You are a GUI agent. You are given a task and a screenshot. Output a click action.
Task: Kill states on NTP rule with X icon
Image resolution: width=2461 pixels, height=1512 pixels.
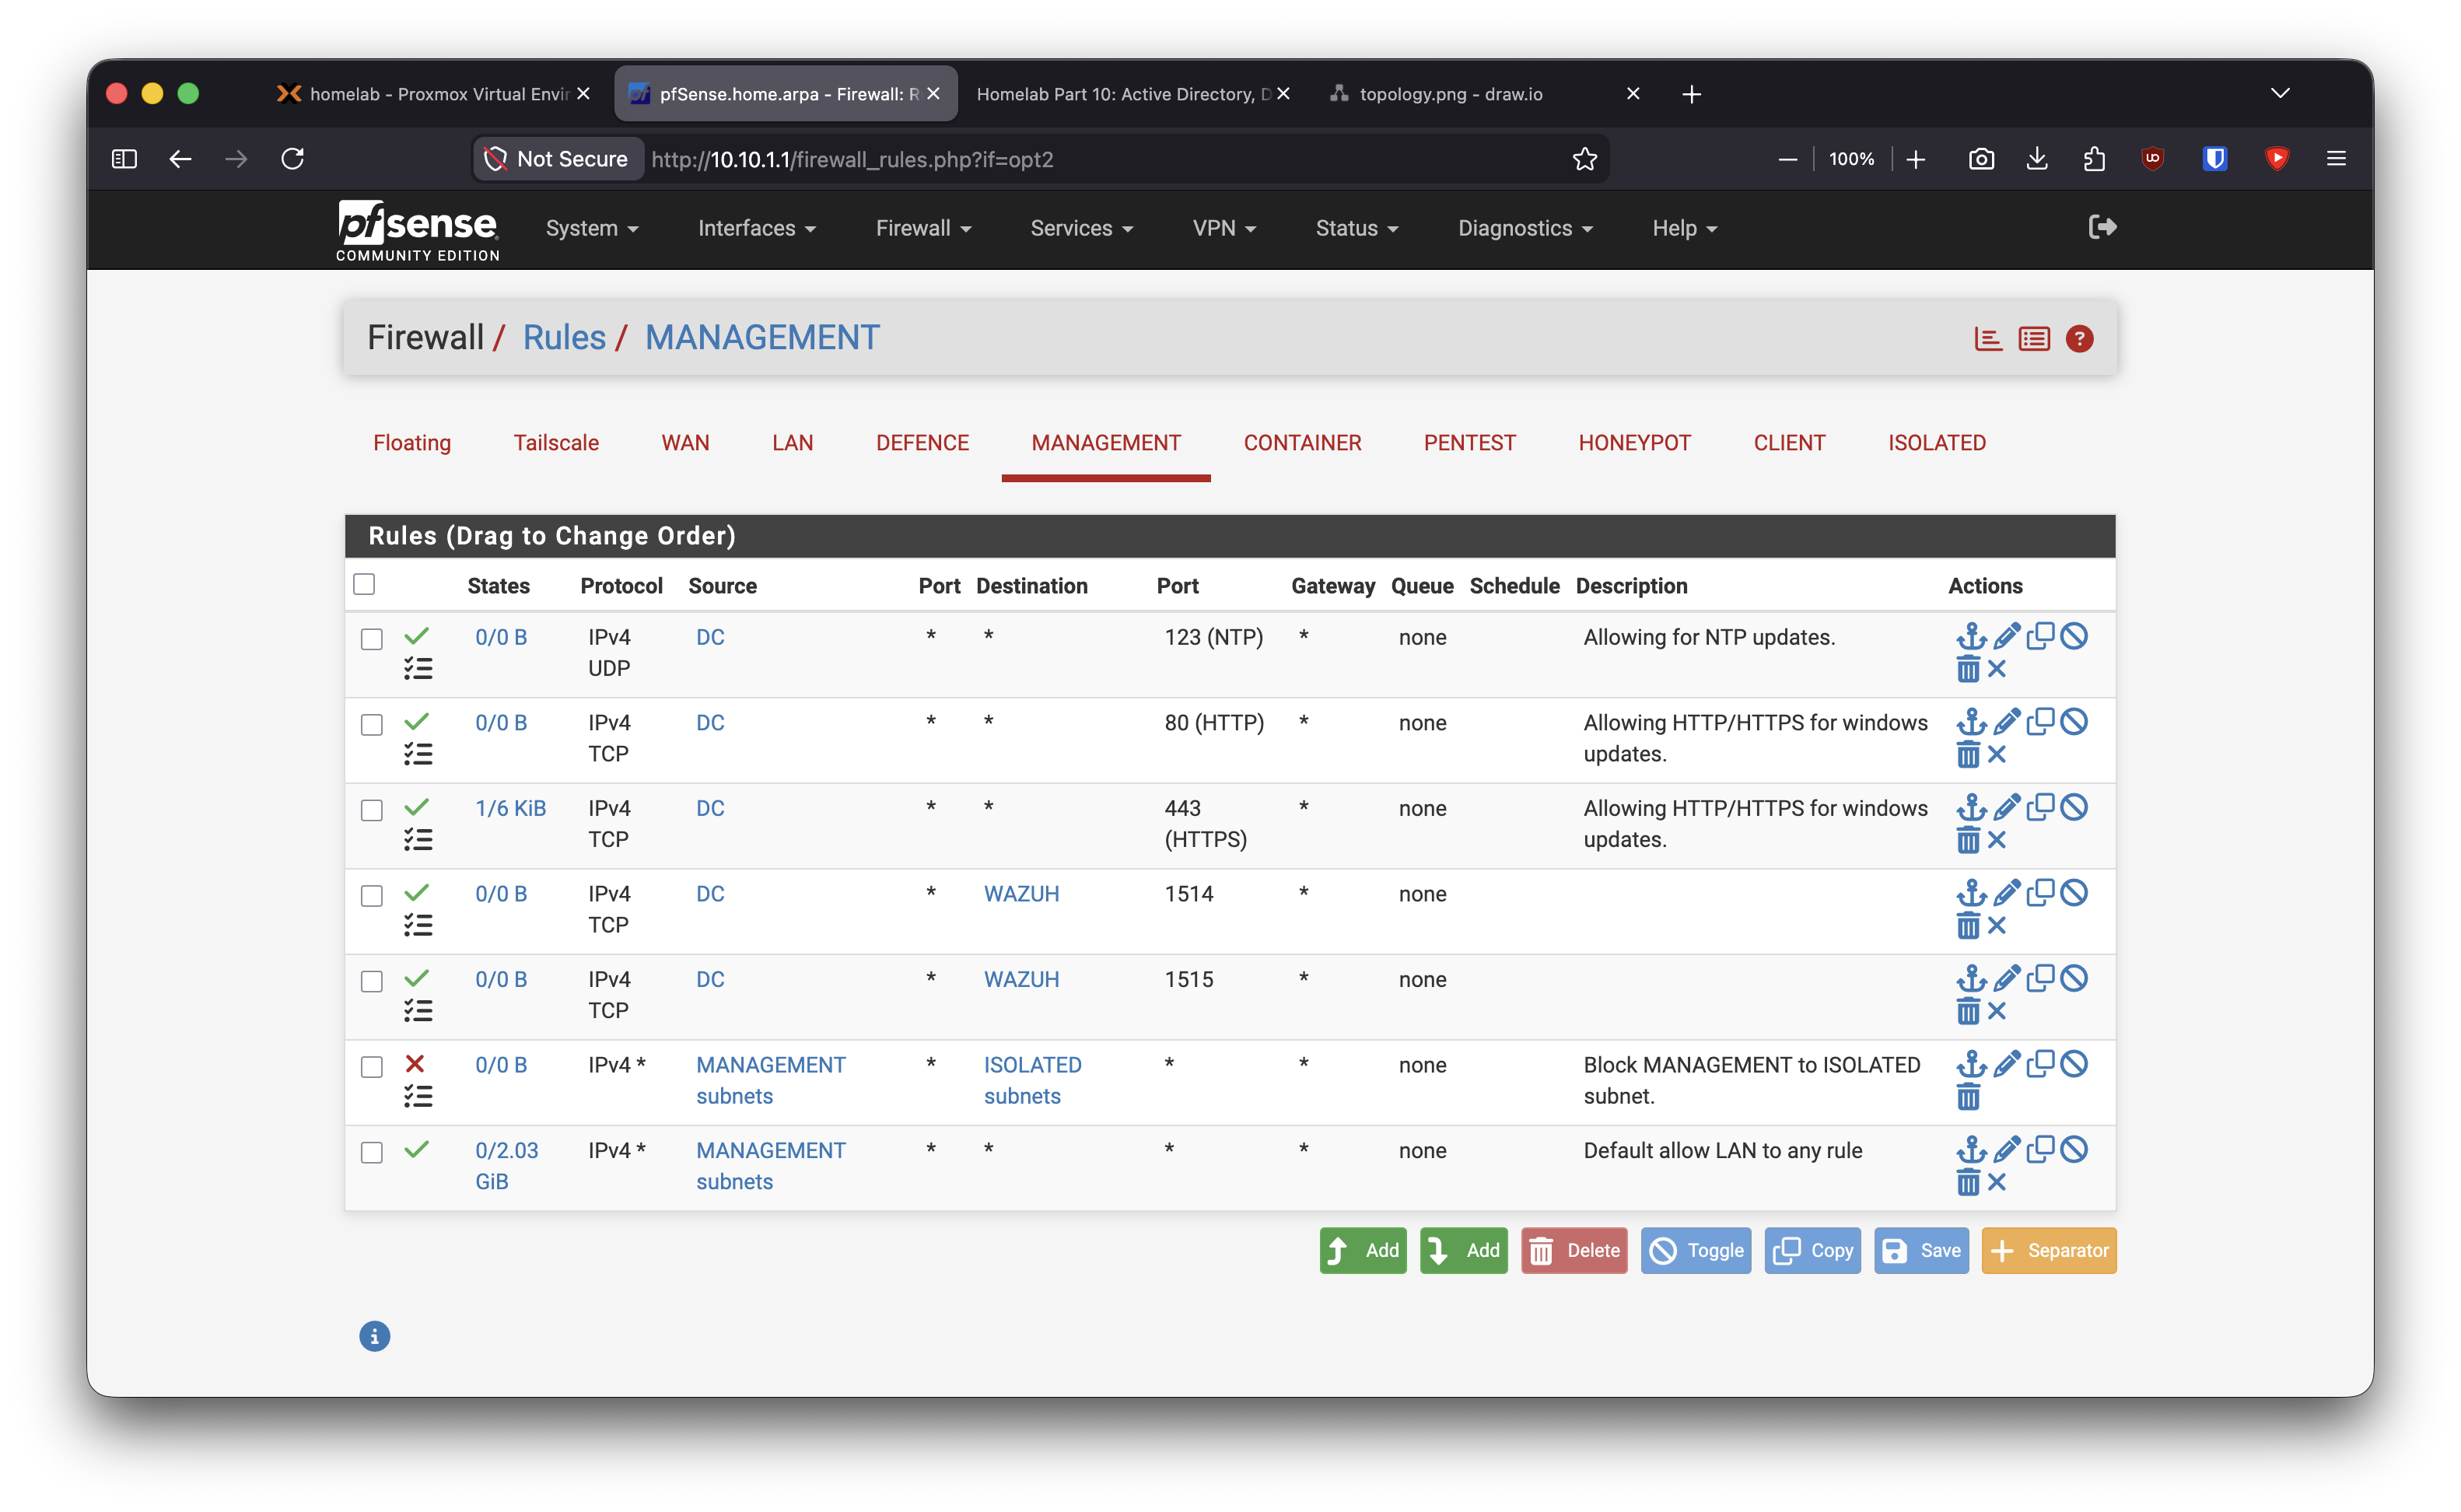pos(1997,669)
